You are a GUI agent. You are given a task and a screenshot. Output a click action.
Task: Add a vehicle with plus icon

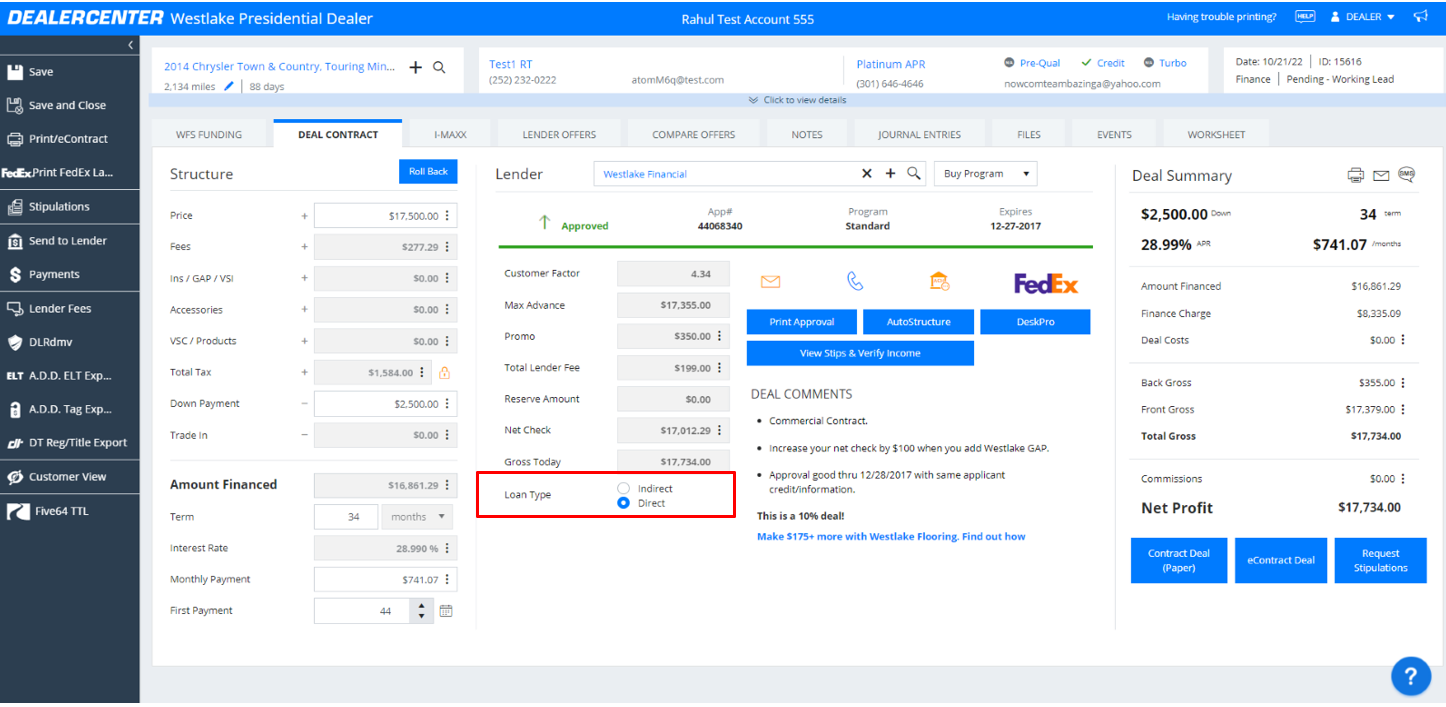[416, 67]
